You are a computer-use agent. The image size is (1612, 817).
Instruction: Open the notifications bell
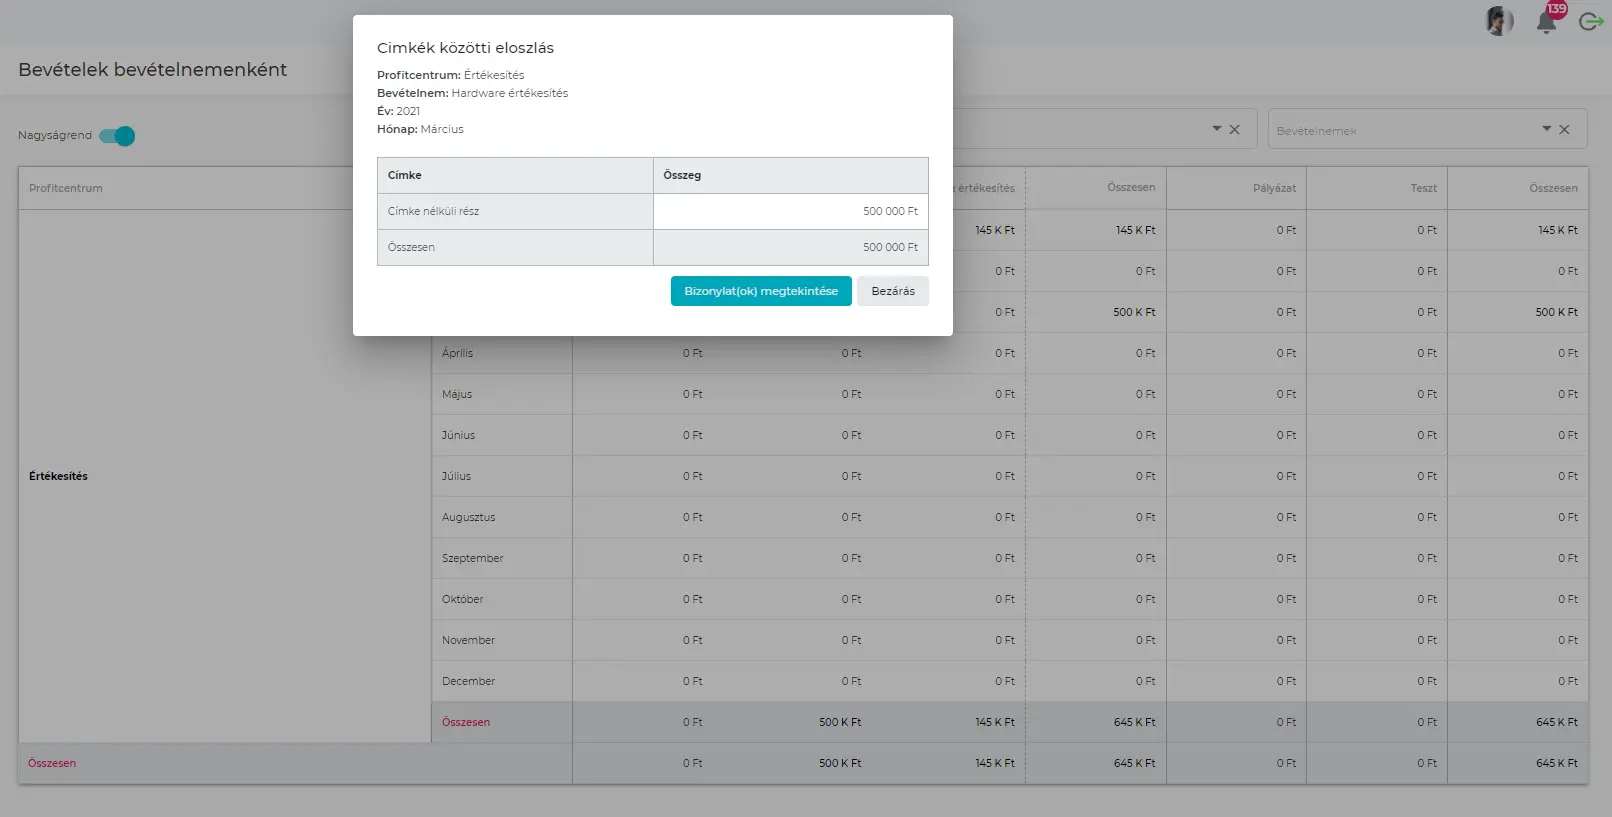click(x=1546, y=24)
